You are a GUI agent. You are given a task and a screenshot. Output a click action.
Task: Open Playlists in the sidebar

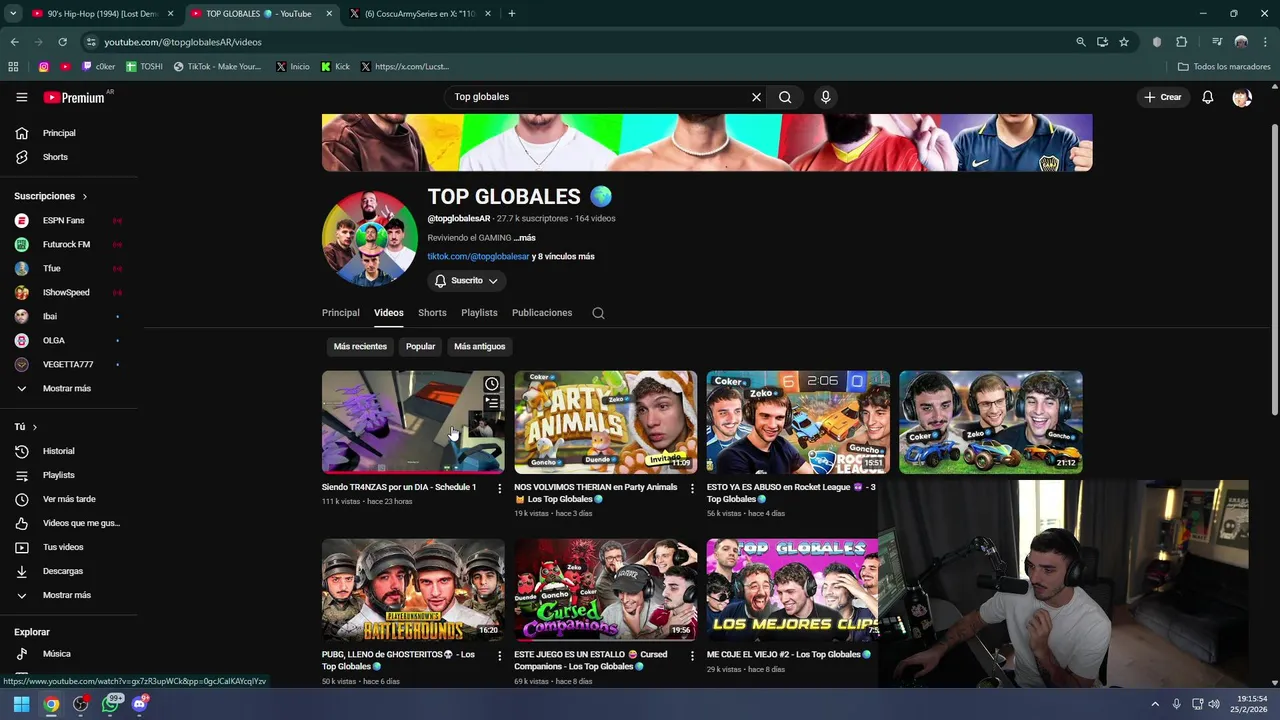(70, 475)
